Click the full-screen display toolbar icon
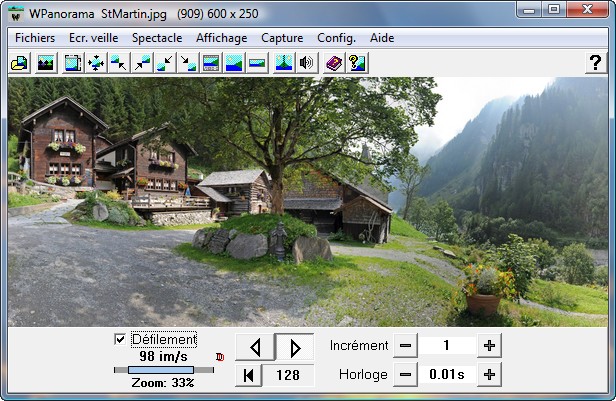This screenshot has height=401, width=616. (73, 63)
